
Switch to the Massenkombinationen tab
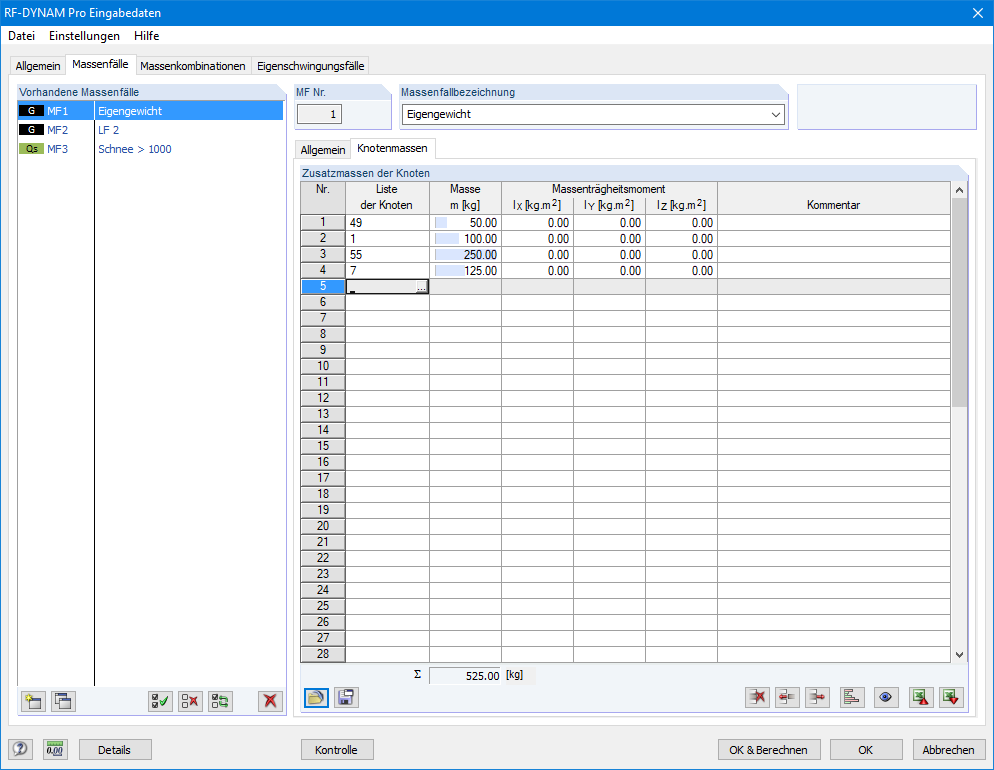193,66
